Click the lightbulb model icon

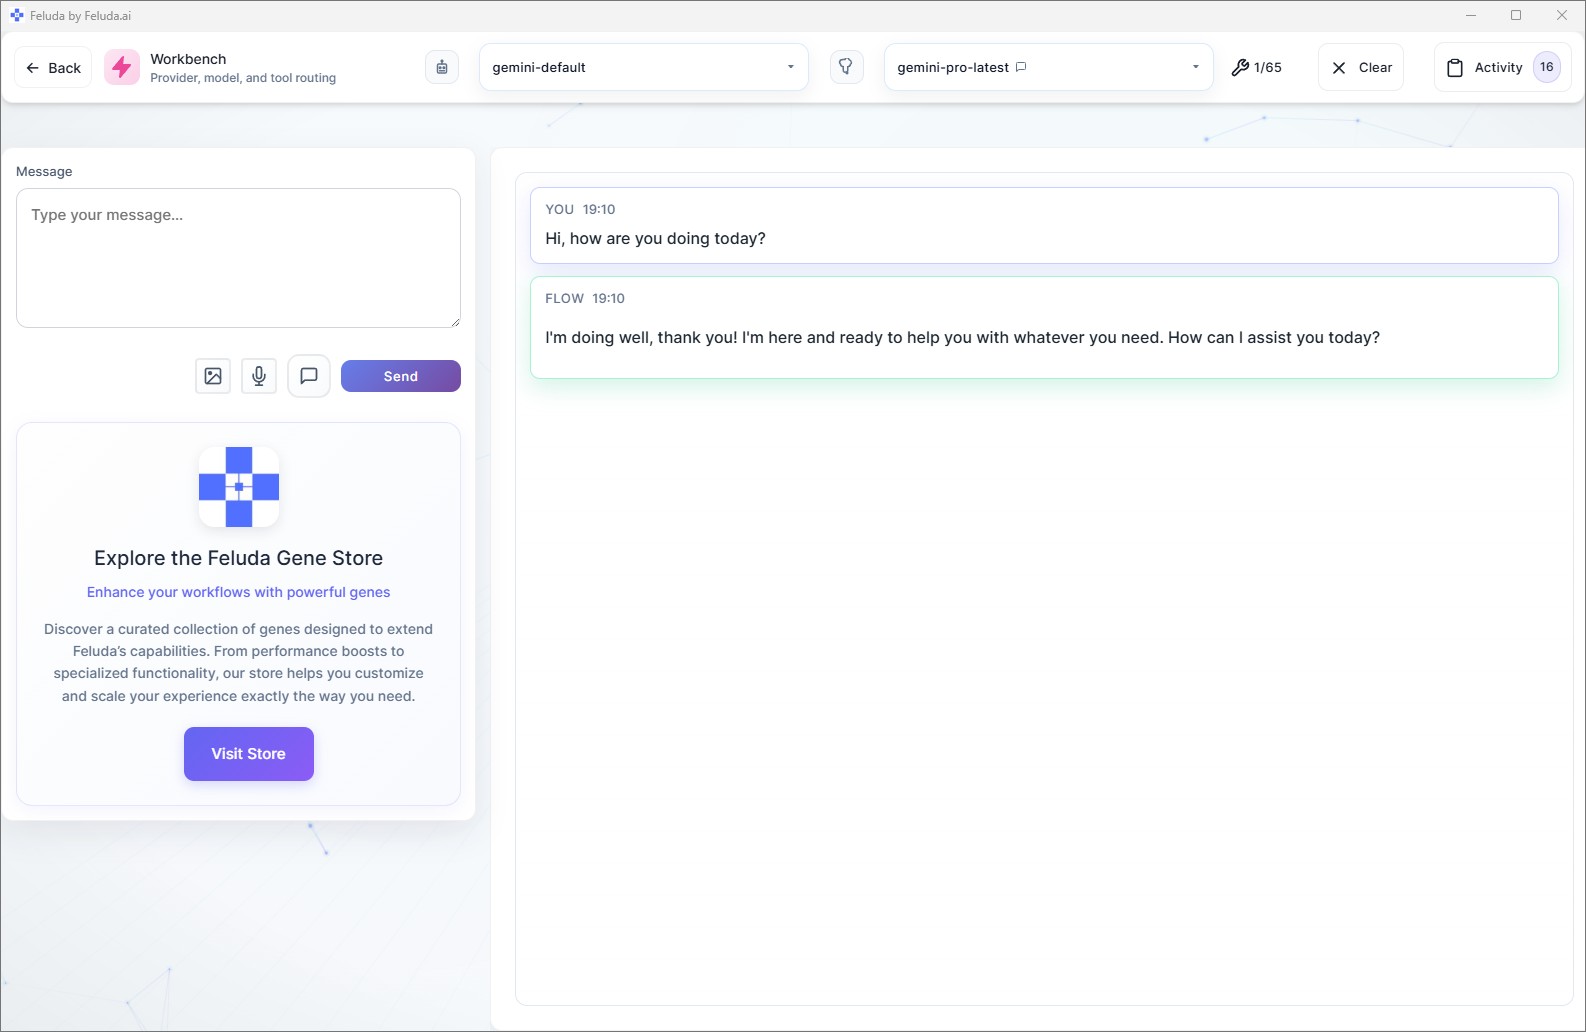pos(846,67)
